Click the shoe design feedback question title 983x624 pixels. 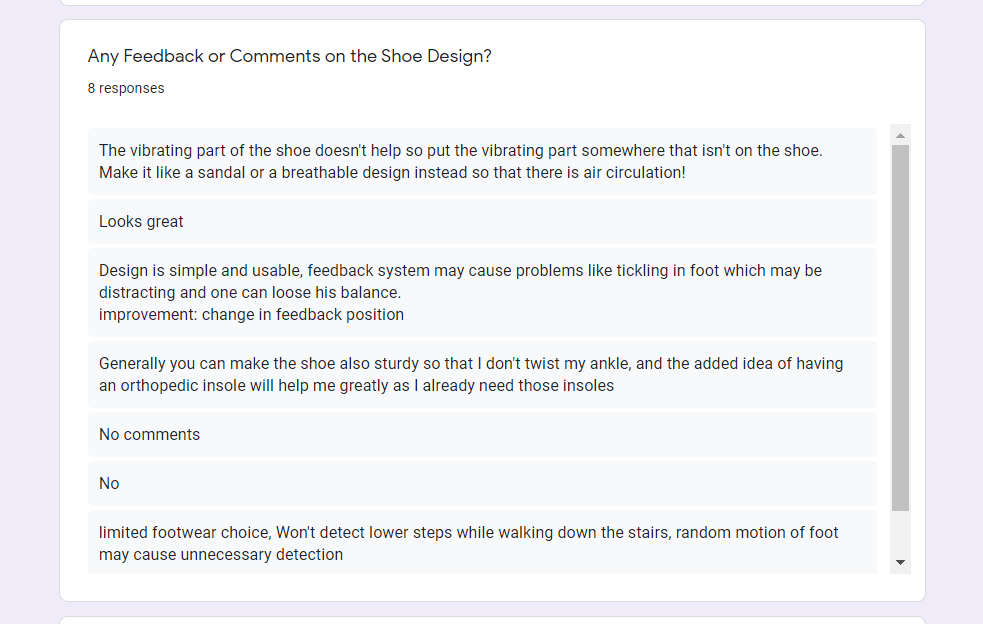[290, 56]
